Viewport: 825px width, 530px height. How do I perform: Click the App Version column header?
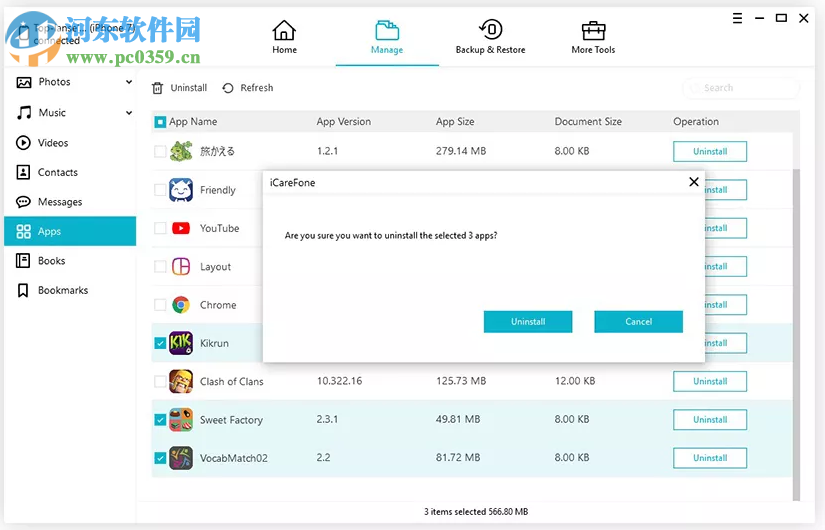pyautogui.click(x=344, y=122)
